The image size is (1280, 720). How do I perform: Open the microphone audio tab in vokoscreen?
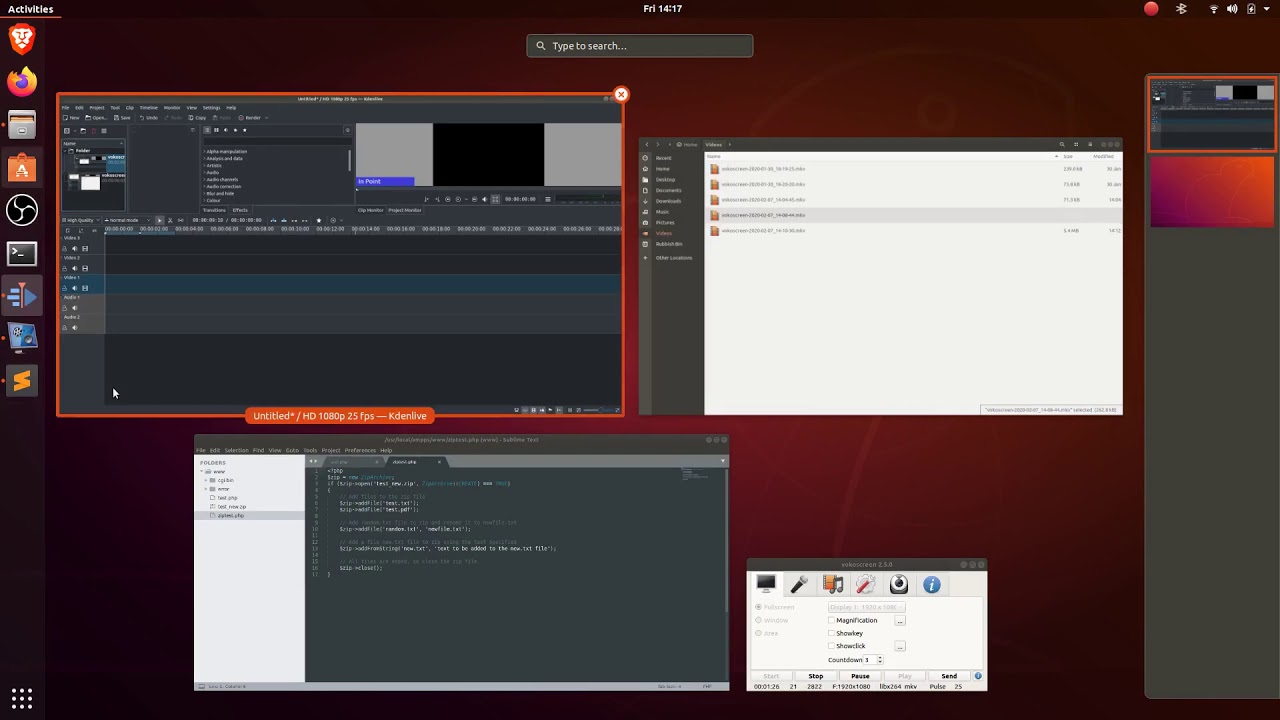(799, 584)
